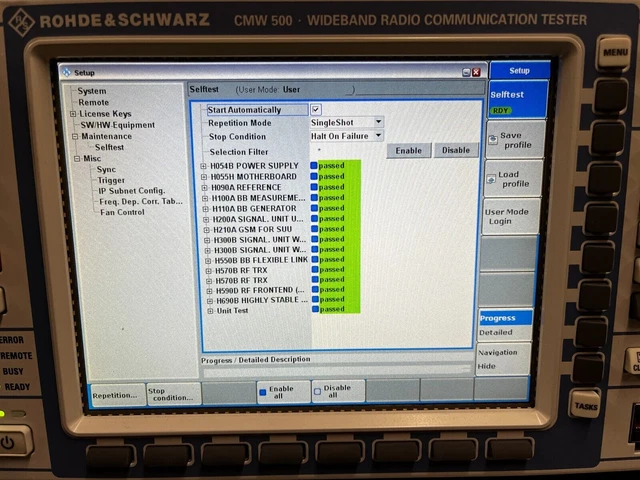Close the Setup dialog window
Image resolution: width=640 pixels, height=480 pixels.
click(476, 72)
